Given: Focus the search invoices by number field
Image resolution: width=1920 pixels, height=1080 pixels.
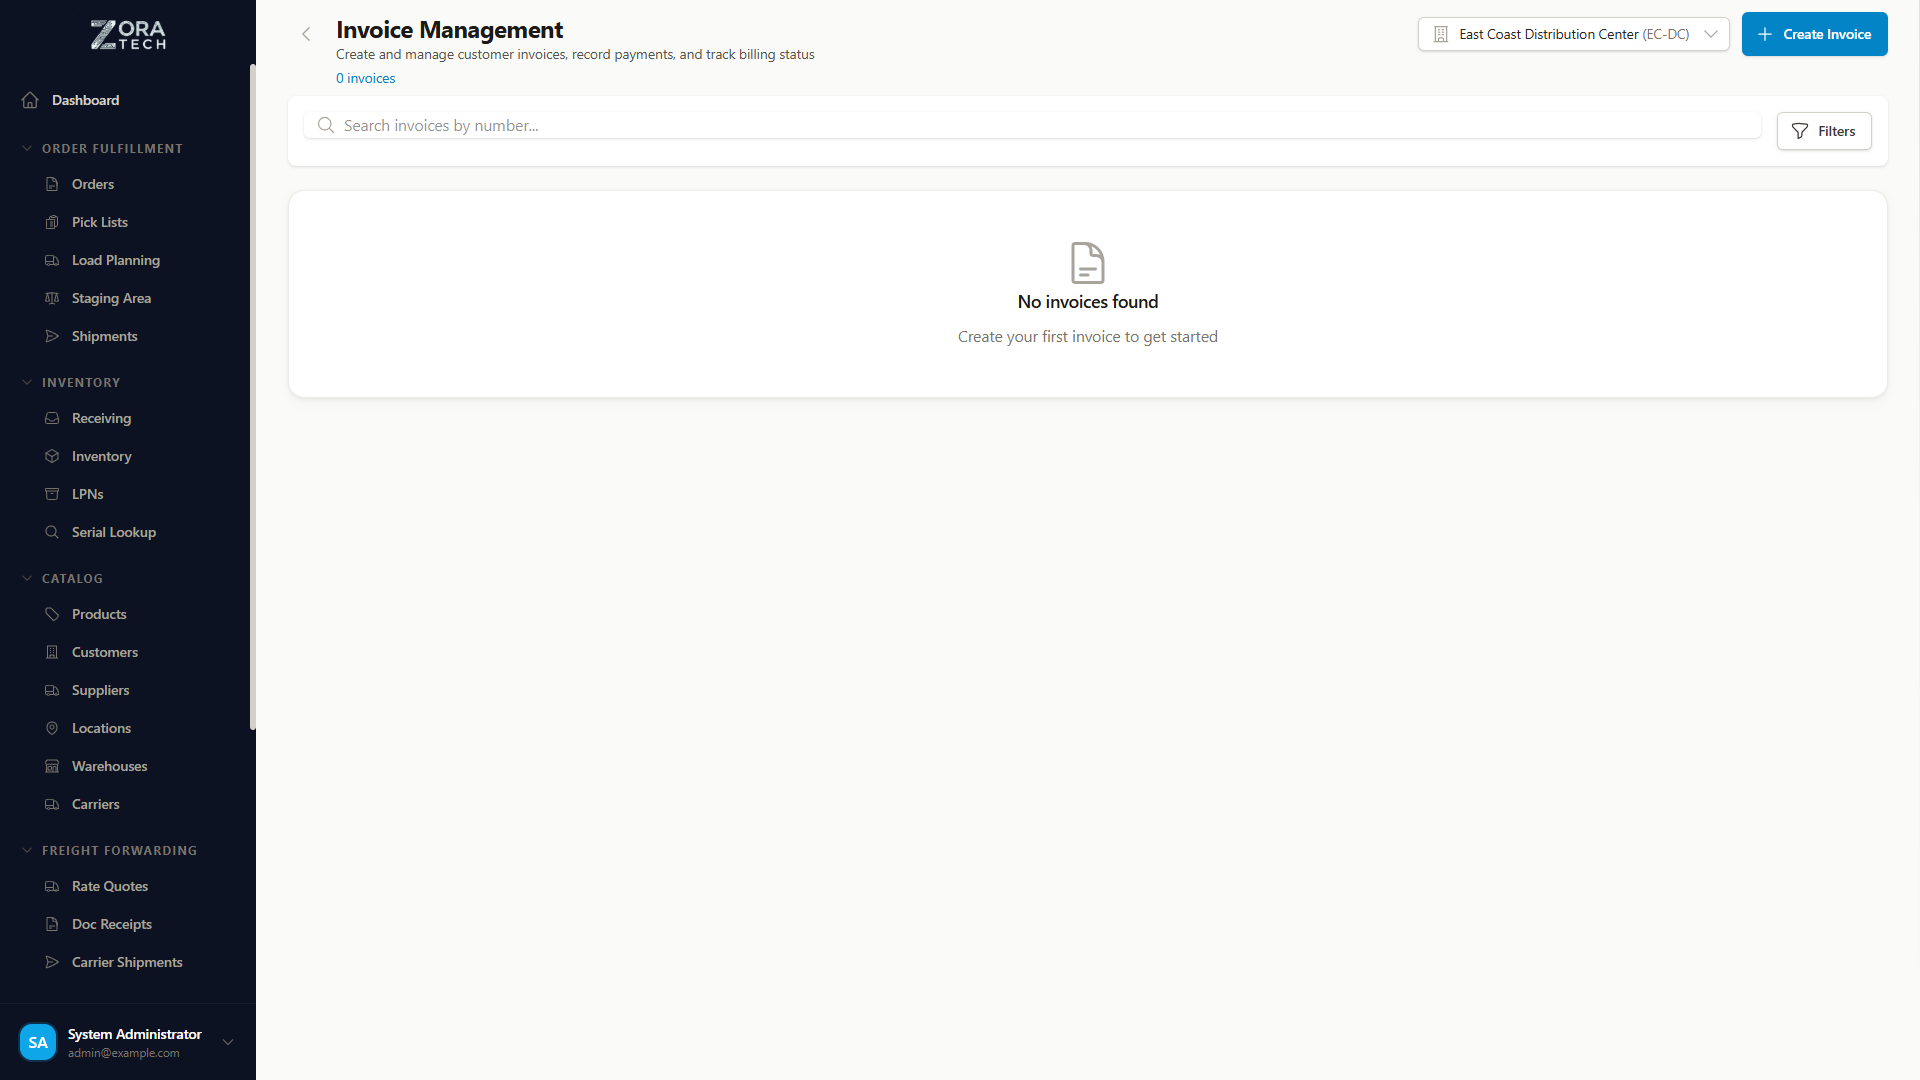Looking at the screenshot, I should [x=1040, y=125].
